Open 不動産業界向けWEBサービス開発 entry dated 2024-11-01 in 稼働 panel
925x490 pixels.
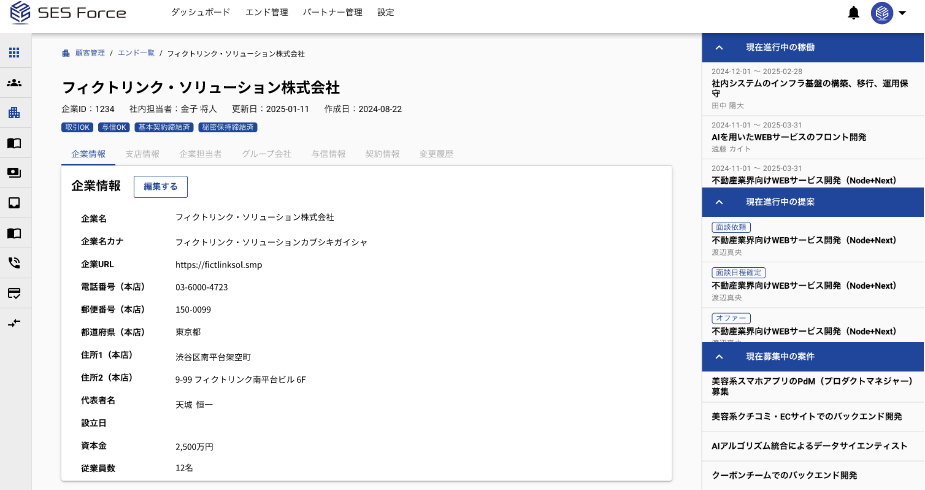[x=812, y=175]
